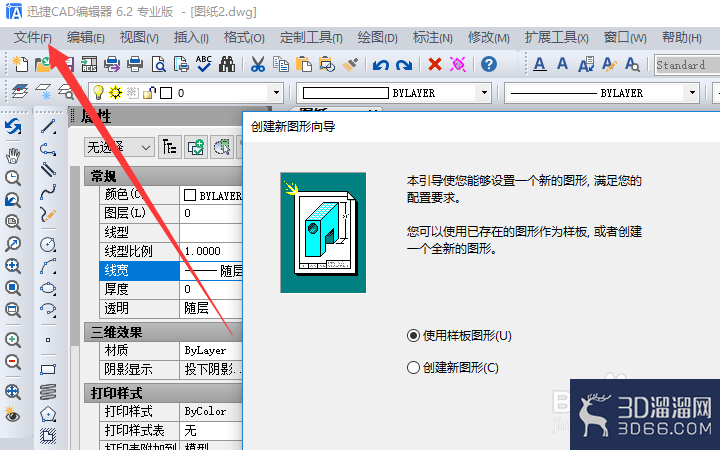Click the Print icon
The image size is (720, 450).
[135, 64]
